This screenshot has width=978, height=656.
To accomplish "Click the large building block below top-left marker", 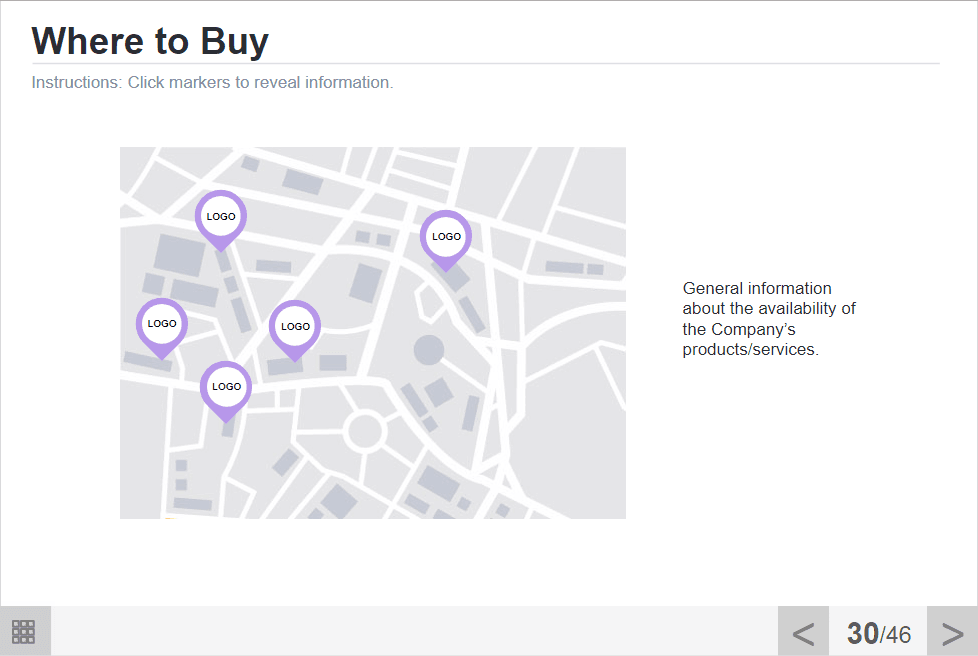I will point(179,255).
